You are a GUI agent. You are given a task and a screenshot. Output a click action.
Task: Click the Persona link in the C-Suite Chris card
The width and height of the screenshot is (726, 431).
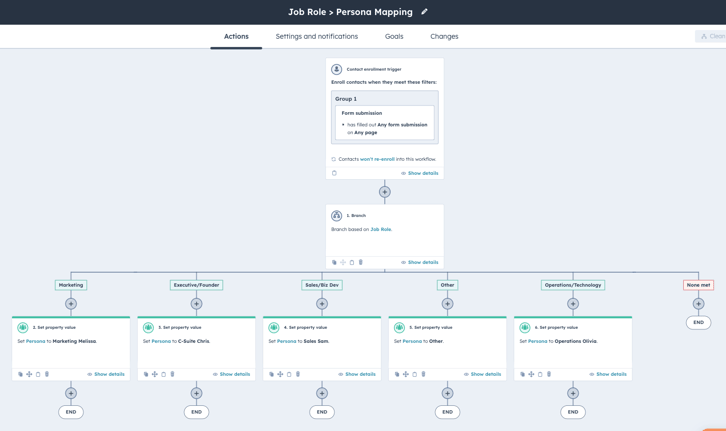(161, 341)
